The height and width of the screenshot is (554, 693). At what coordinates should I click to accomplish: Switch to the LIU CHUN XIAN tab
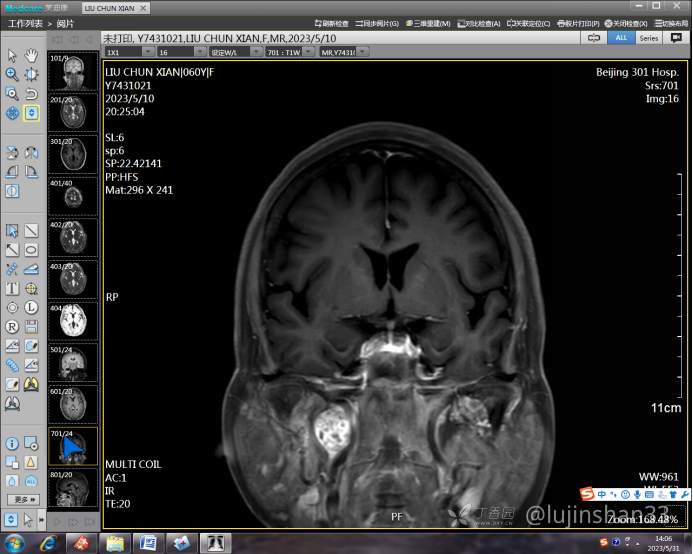click(x=115, y=8)
